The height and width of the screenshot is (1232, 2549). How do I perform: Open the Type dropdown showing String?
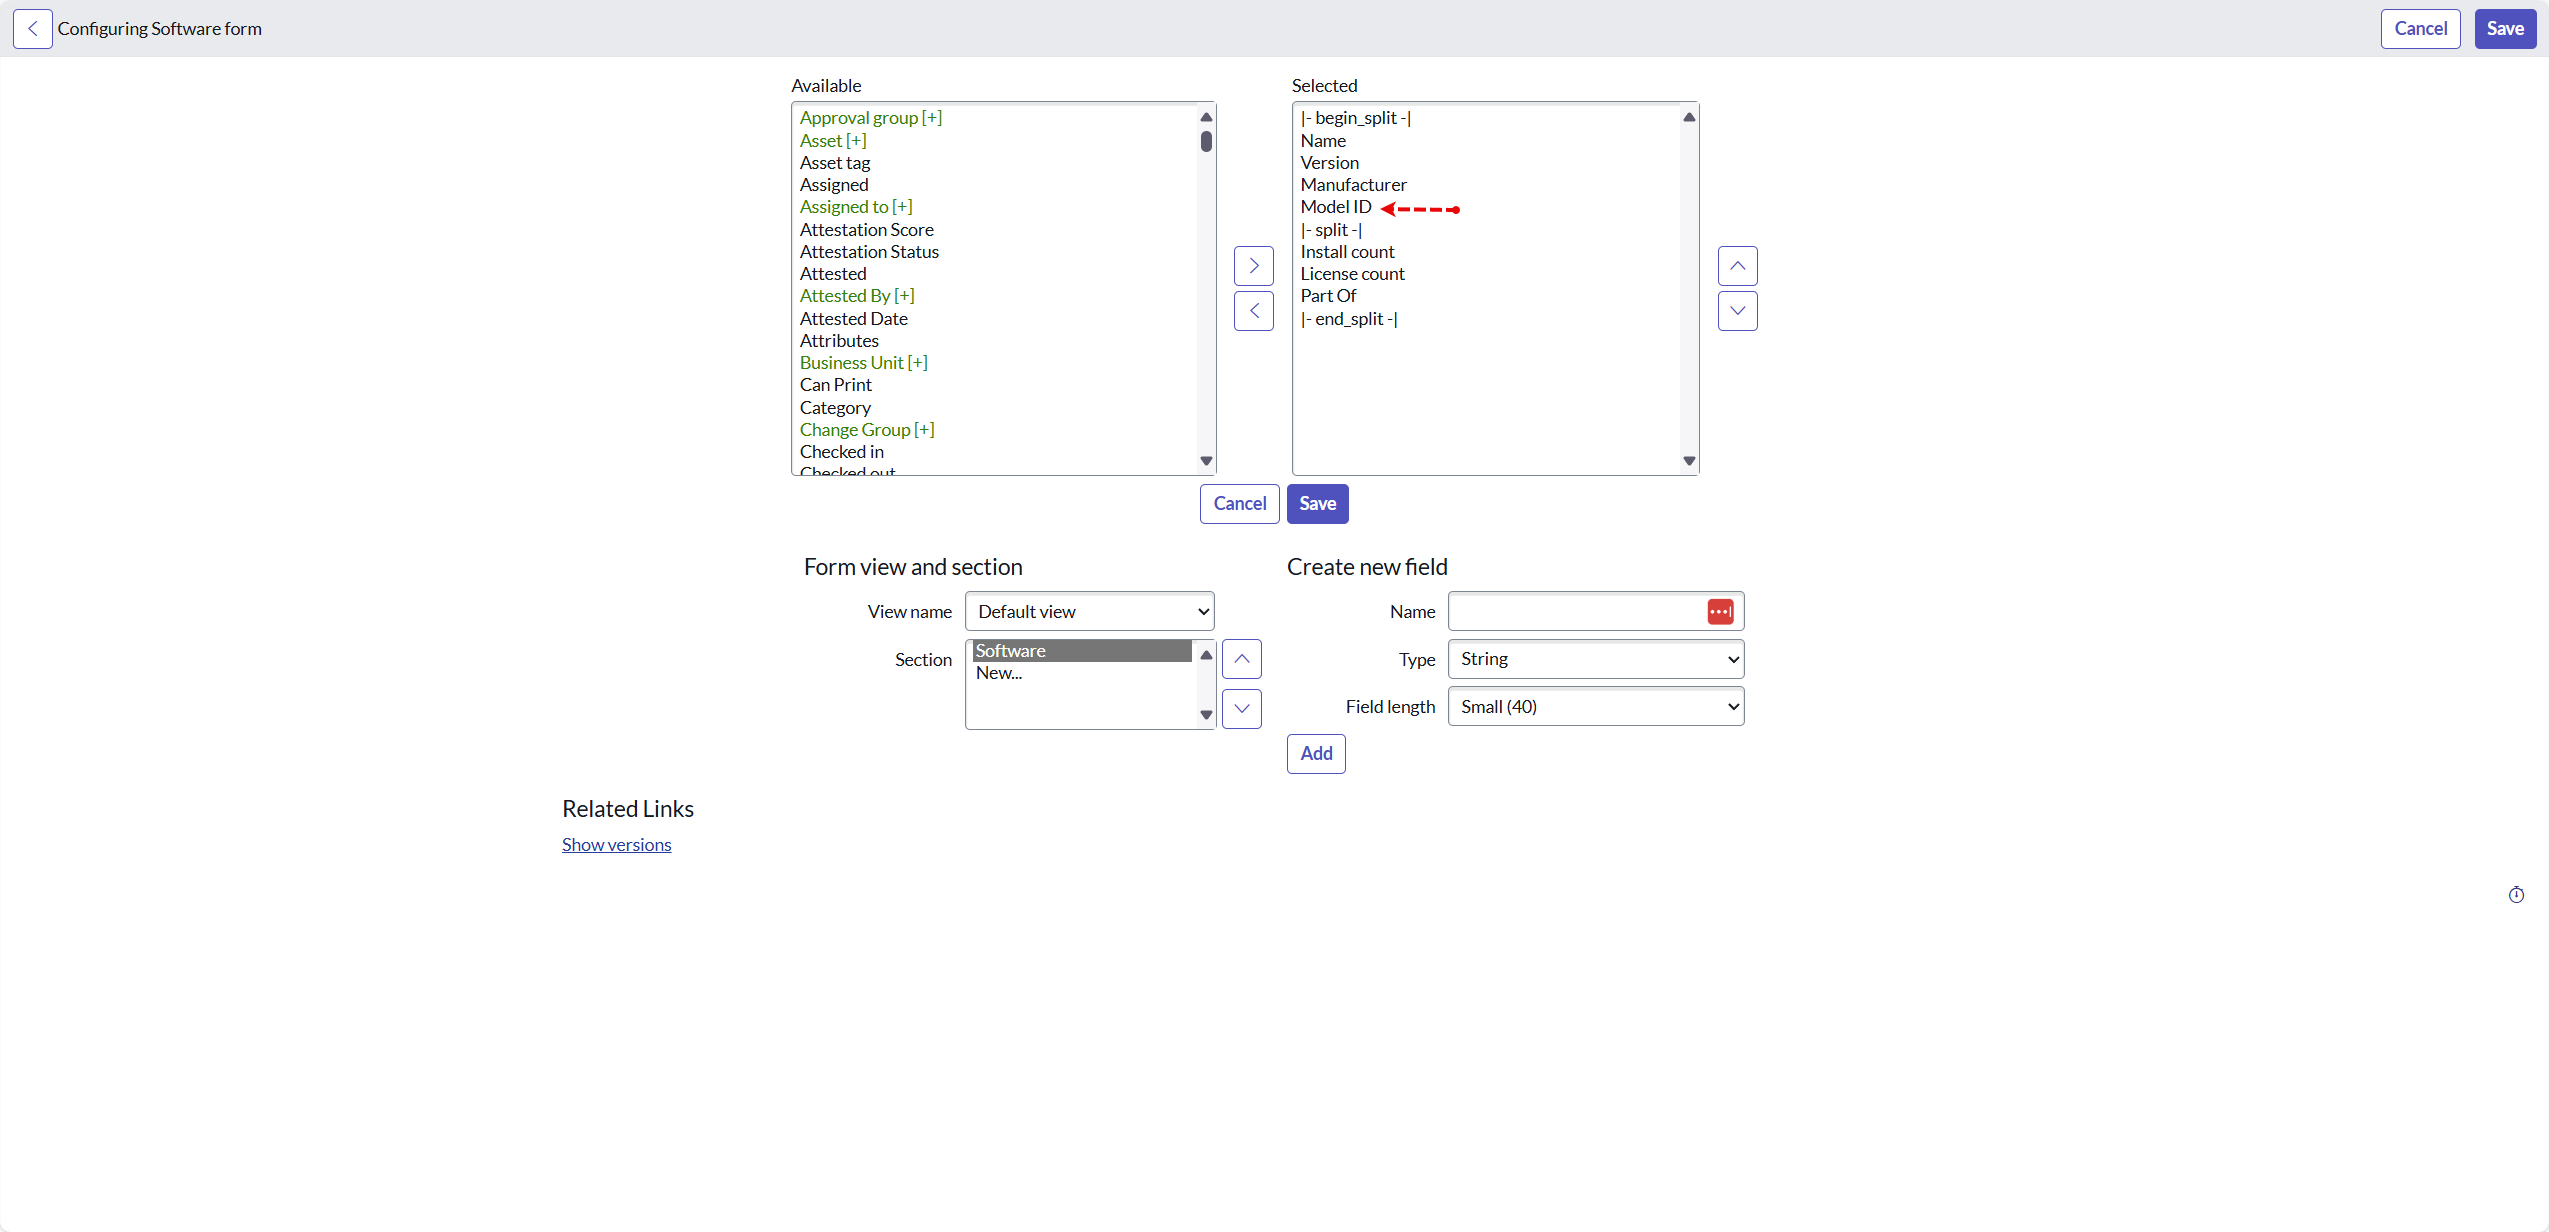[1595, 659]
